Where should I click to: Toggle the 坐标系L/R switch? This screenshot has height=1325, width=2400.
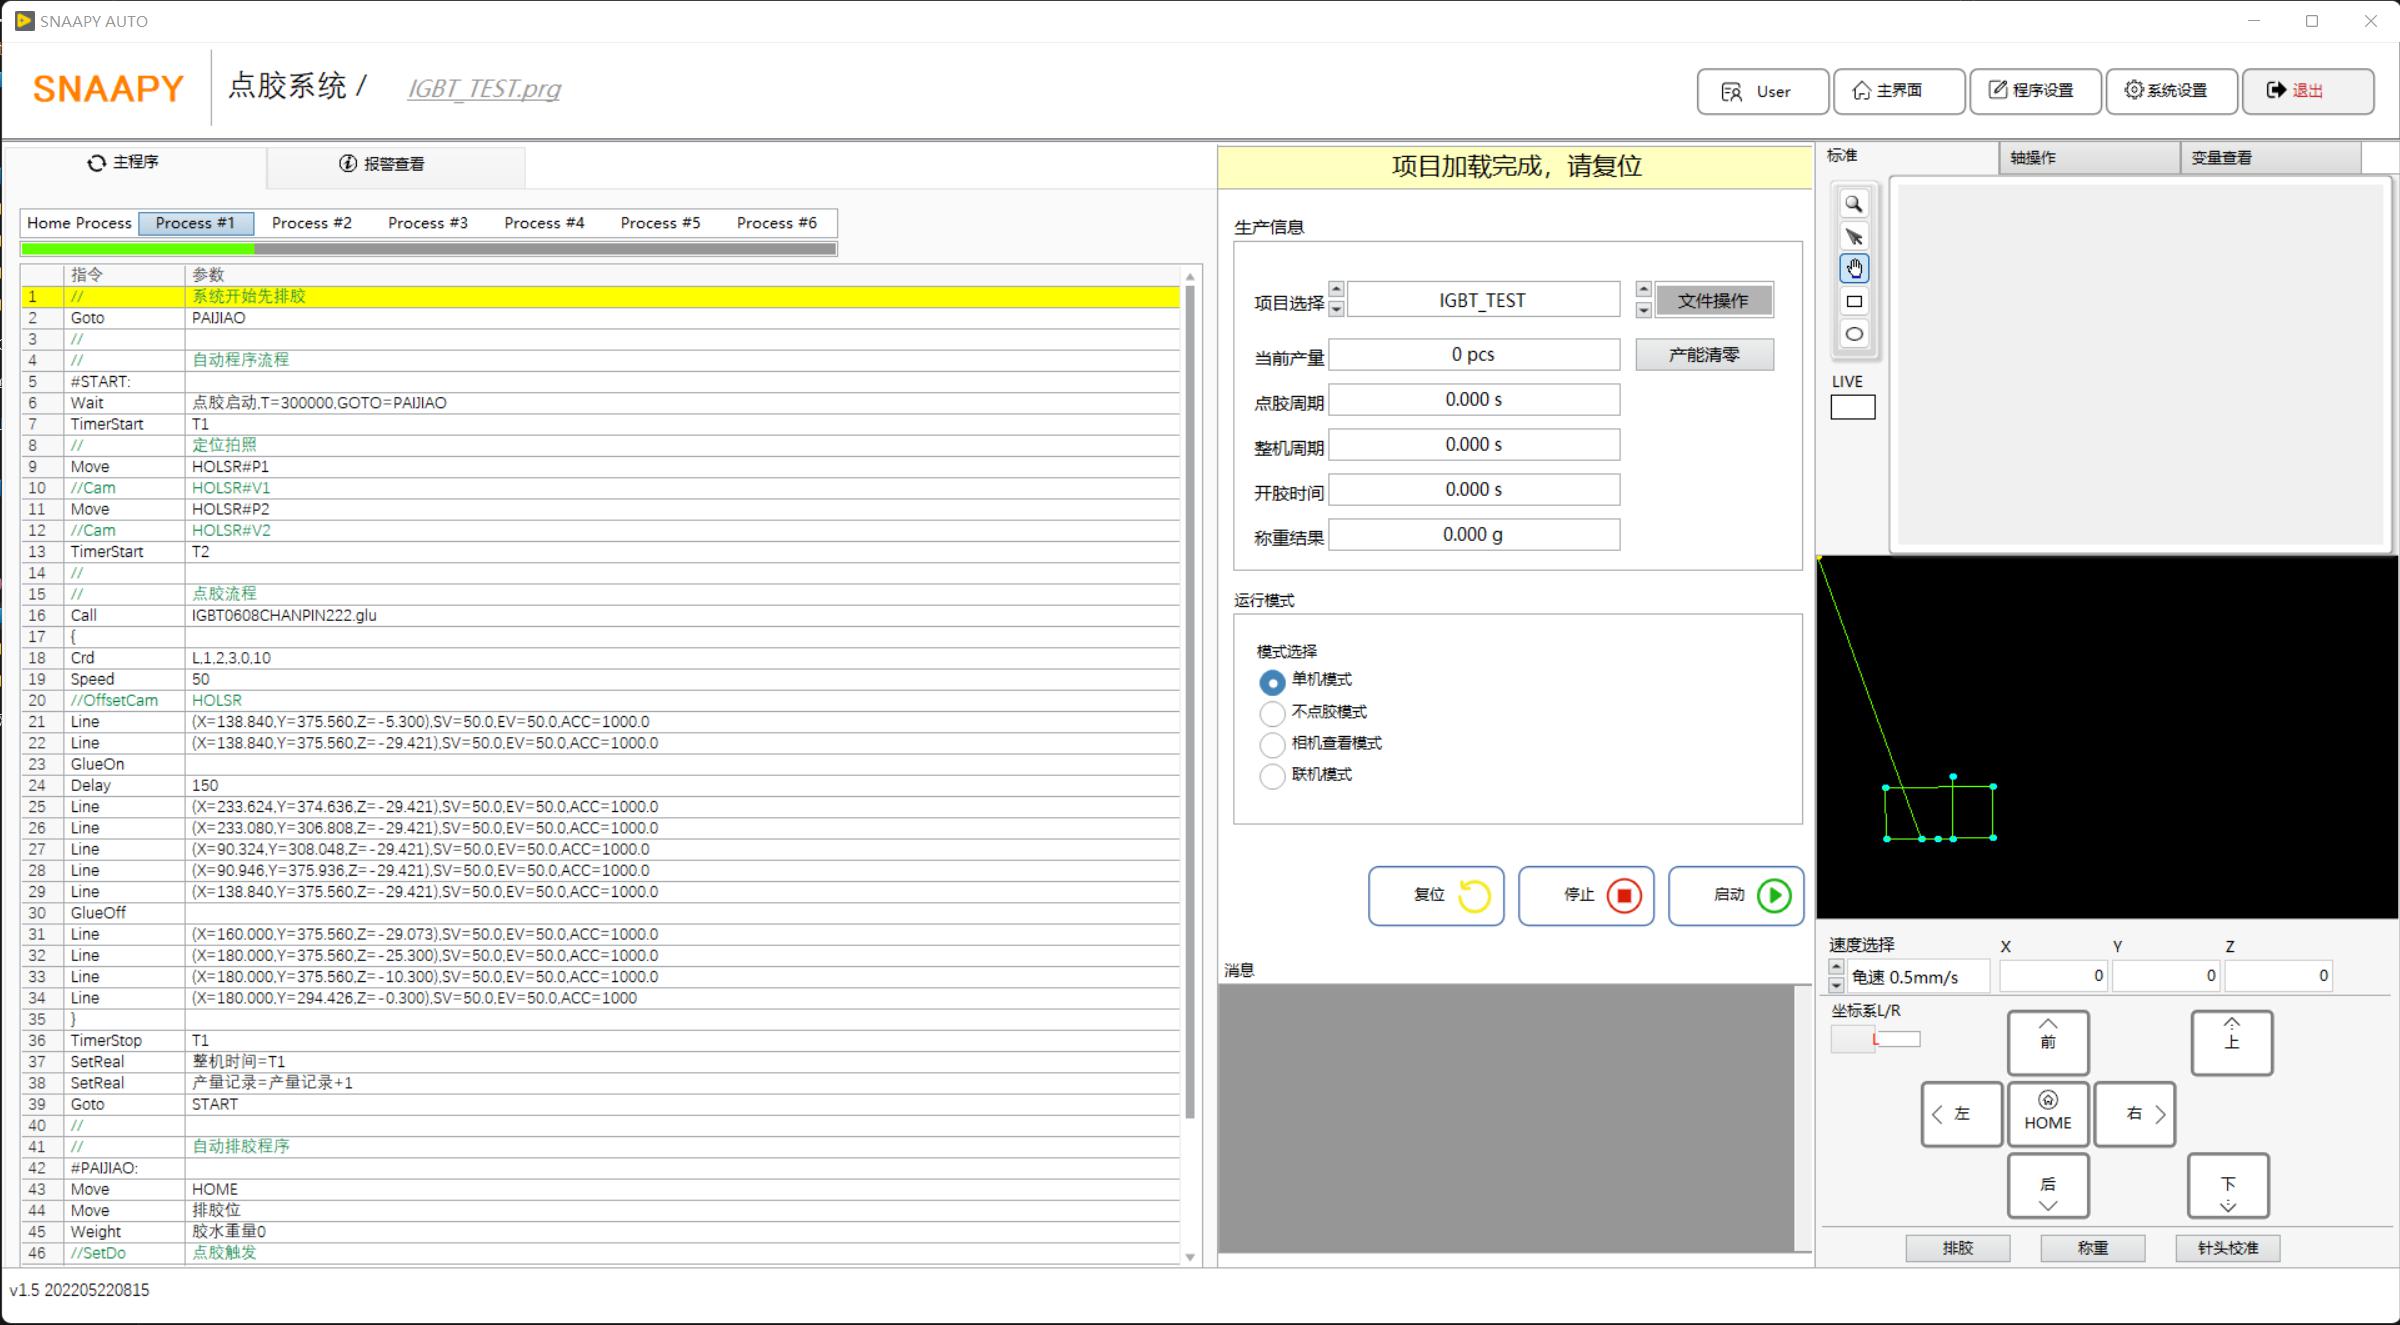point(1876,1039)
